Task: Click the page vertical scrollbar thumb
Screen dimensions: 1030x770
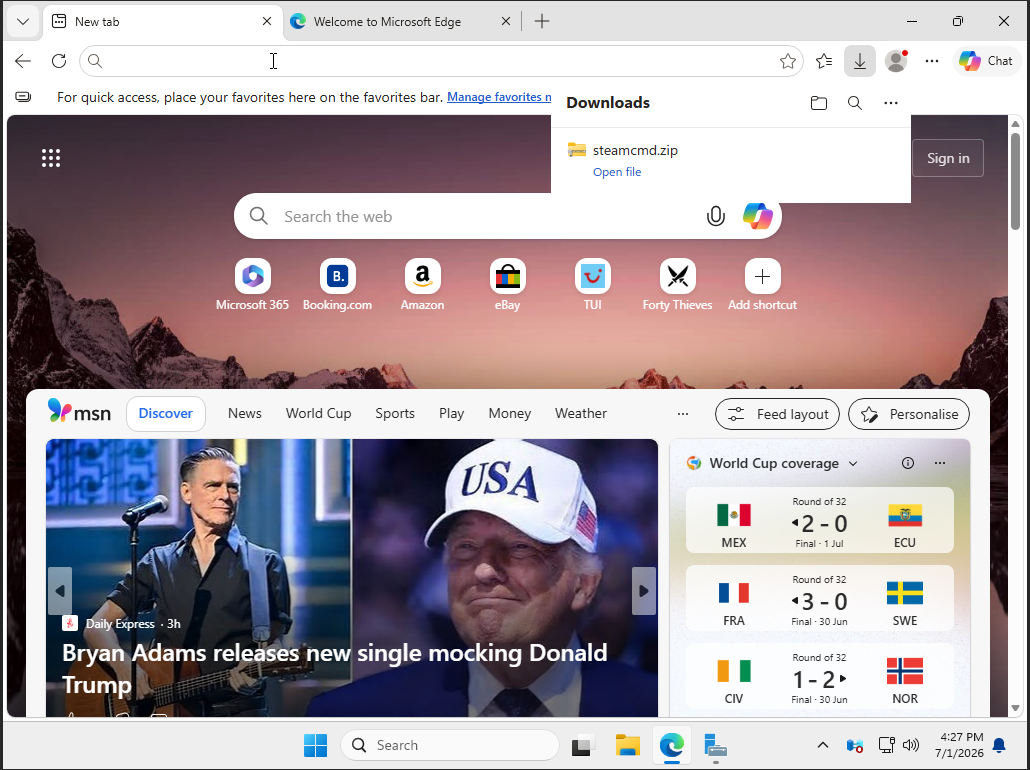Action: point(1016,181)
